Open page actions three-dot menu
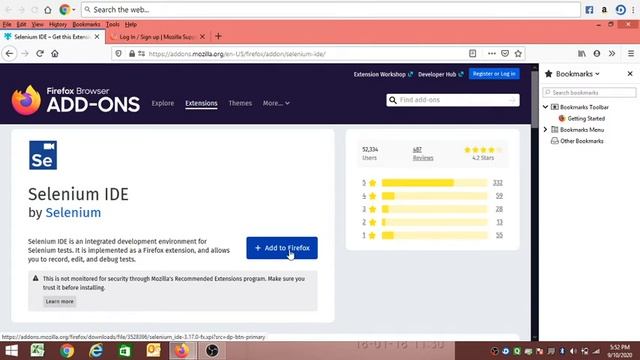This screenshot has width=640, height=360. click(x=492, y=53)
